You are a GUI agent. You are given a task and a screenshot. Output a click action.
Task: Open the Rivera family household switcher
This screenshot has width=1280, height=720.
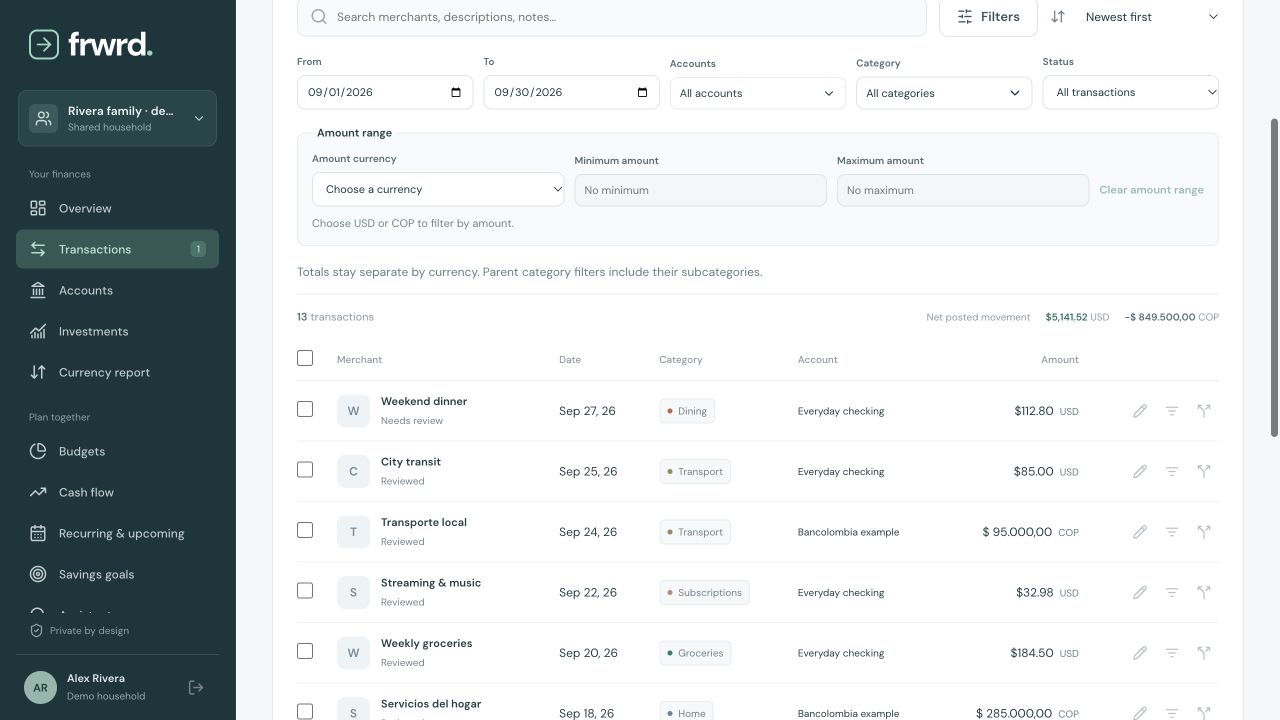pos(117,118)
